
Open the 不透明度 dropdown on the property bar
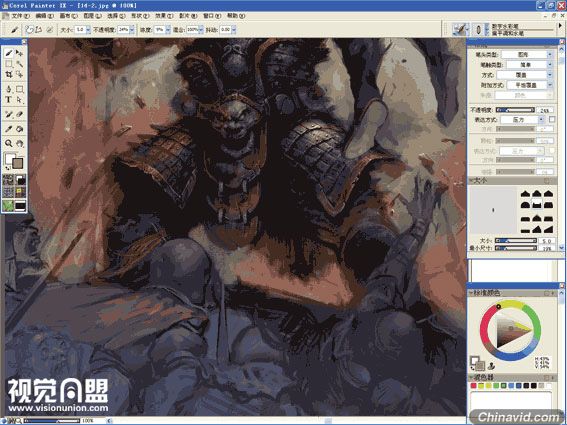point(132,30)
